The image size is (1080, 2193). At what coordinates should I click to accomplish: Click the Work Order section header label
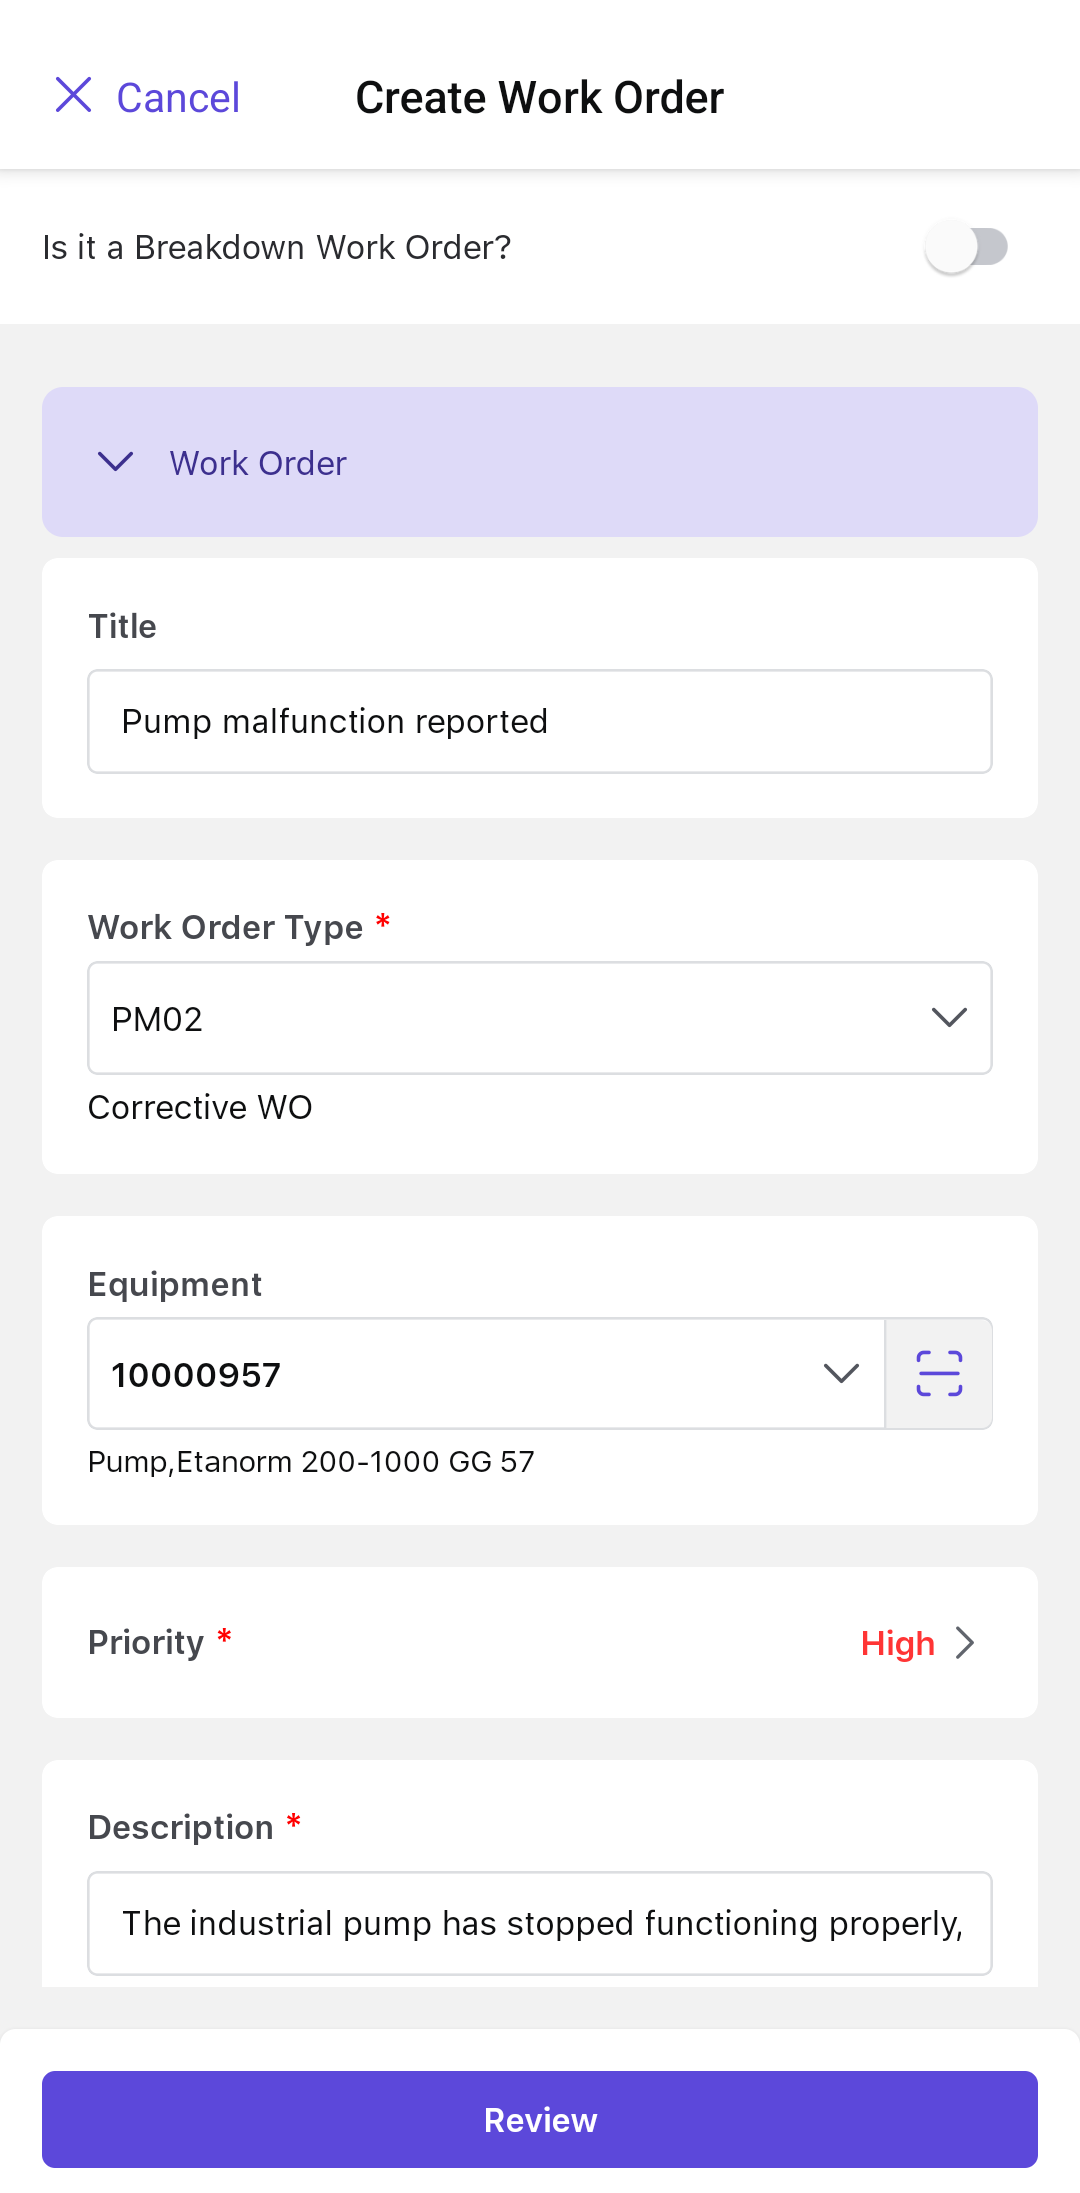[x=258, y=464]
